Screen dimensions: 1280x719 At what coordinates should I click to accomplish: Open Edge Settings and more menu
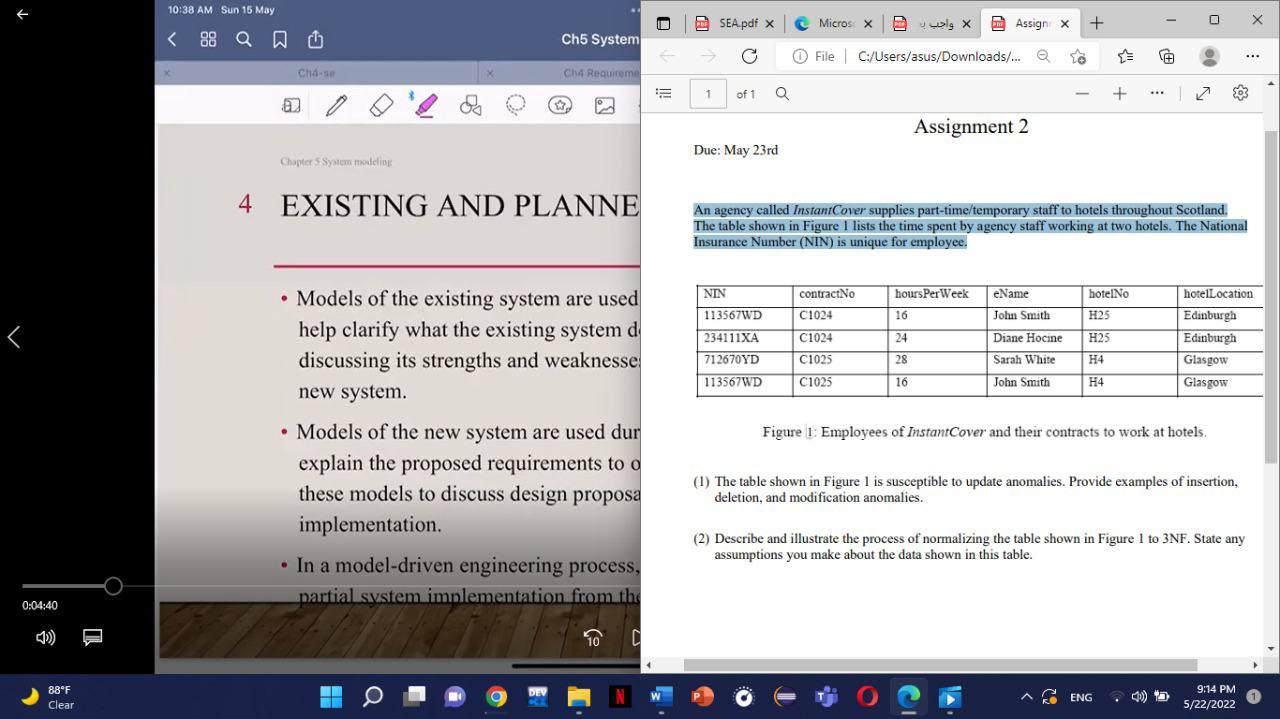point(1252,56)
